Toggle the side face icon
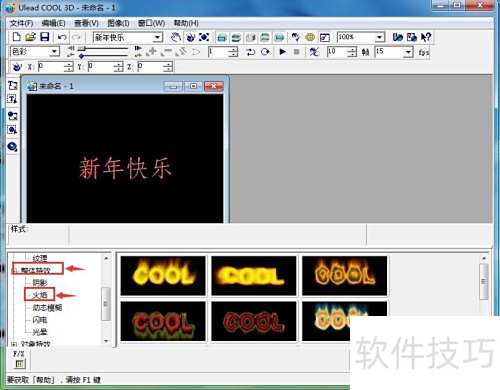The height and width of the screenshot is (390, 500). click(x=250, y=37)
